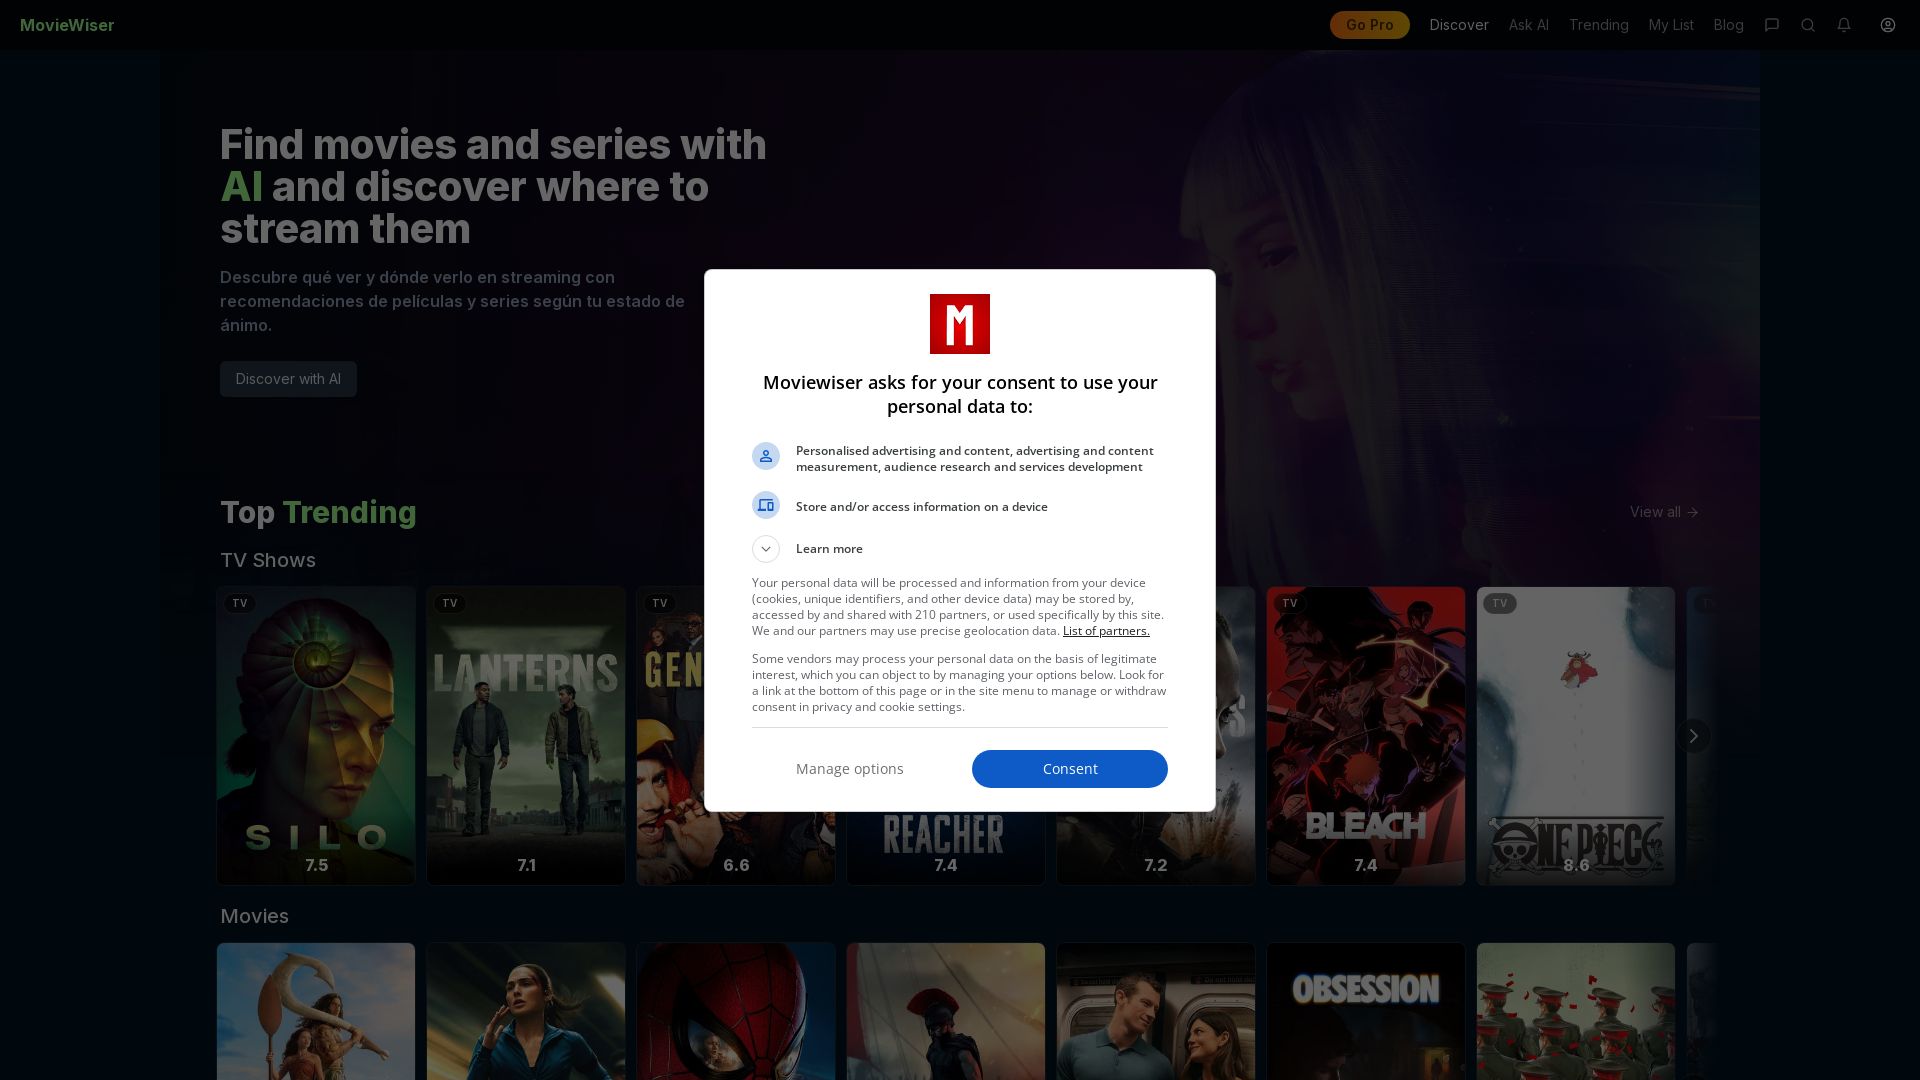Viewport: 1920px width, 1080px height.
Task: Click the red M logo in consent dialog
Action: (960, 324)
